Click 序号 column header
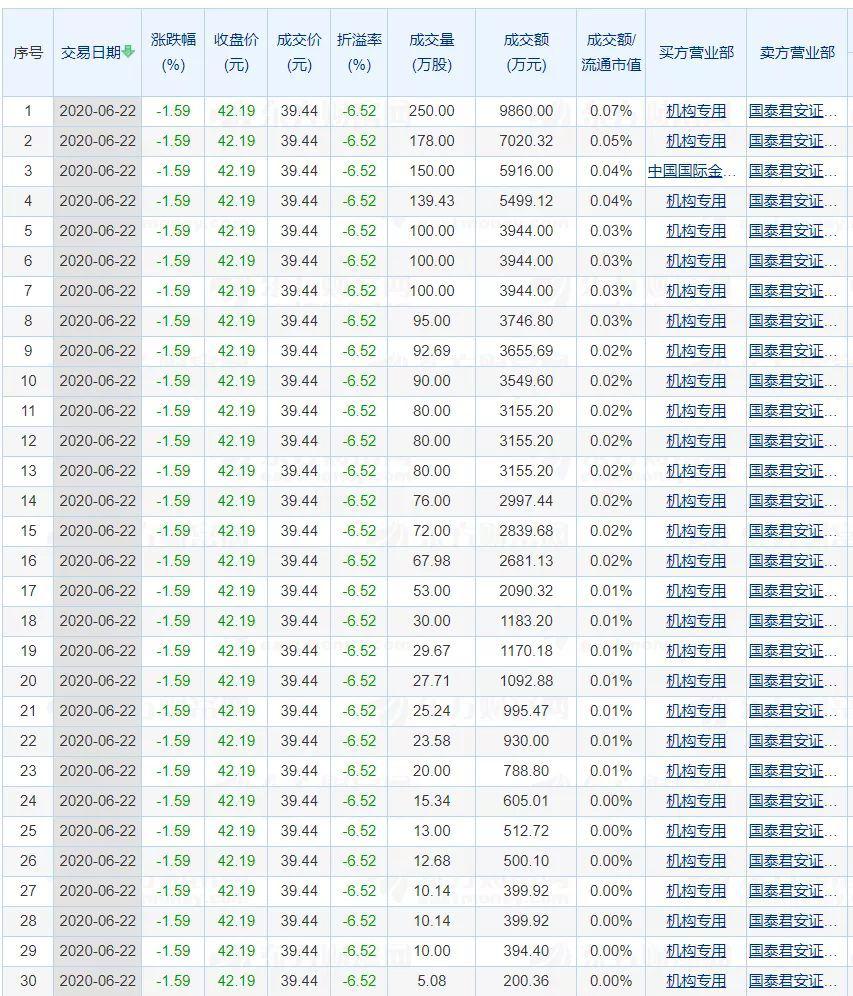 coord(28,53)
